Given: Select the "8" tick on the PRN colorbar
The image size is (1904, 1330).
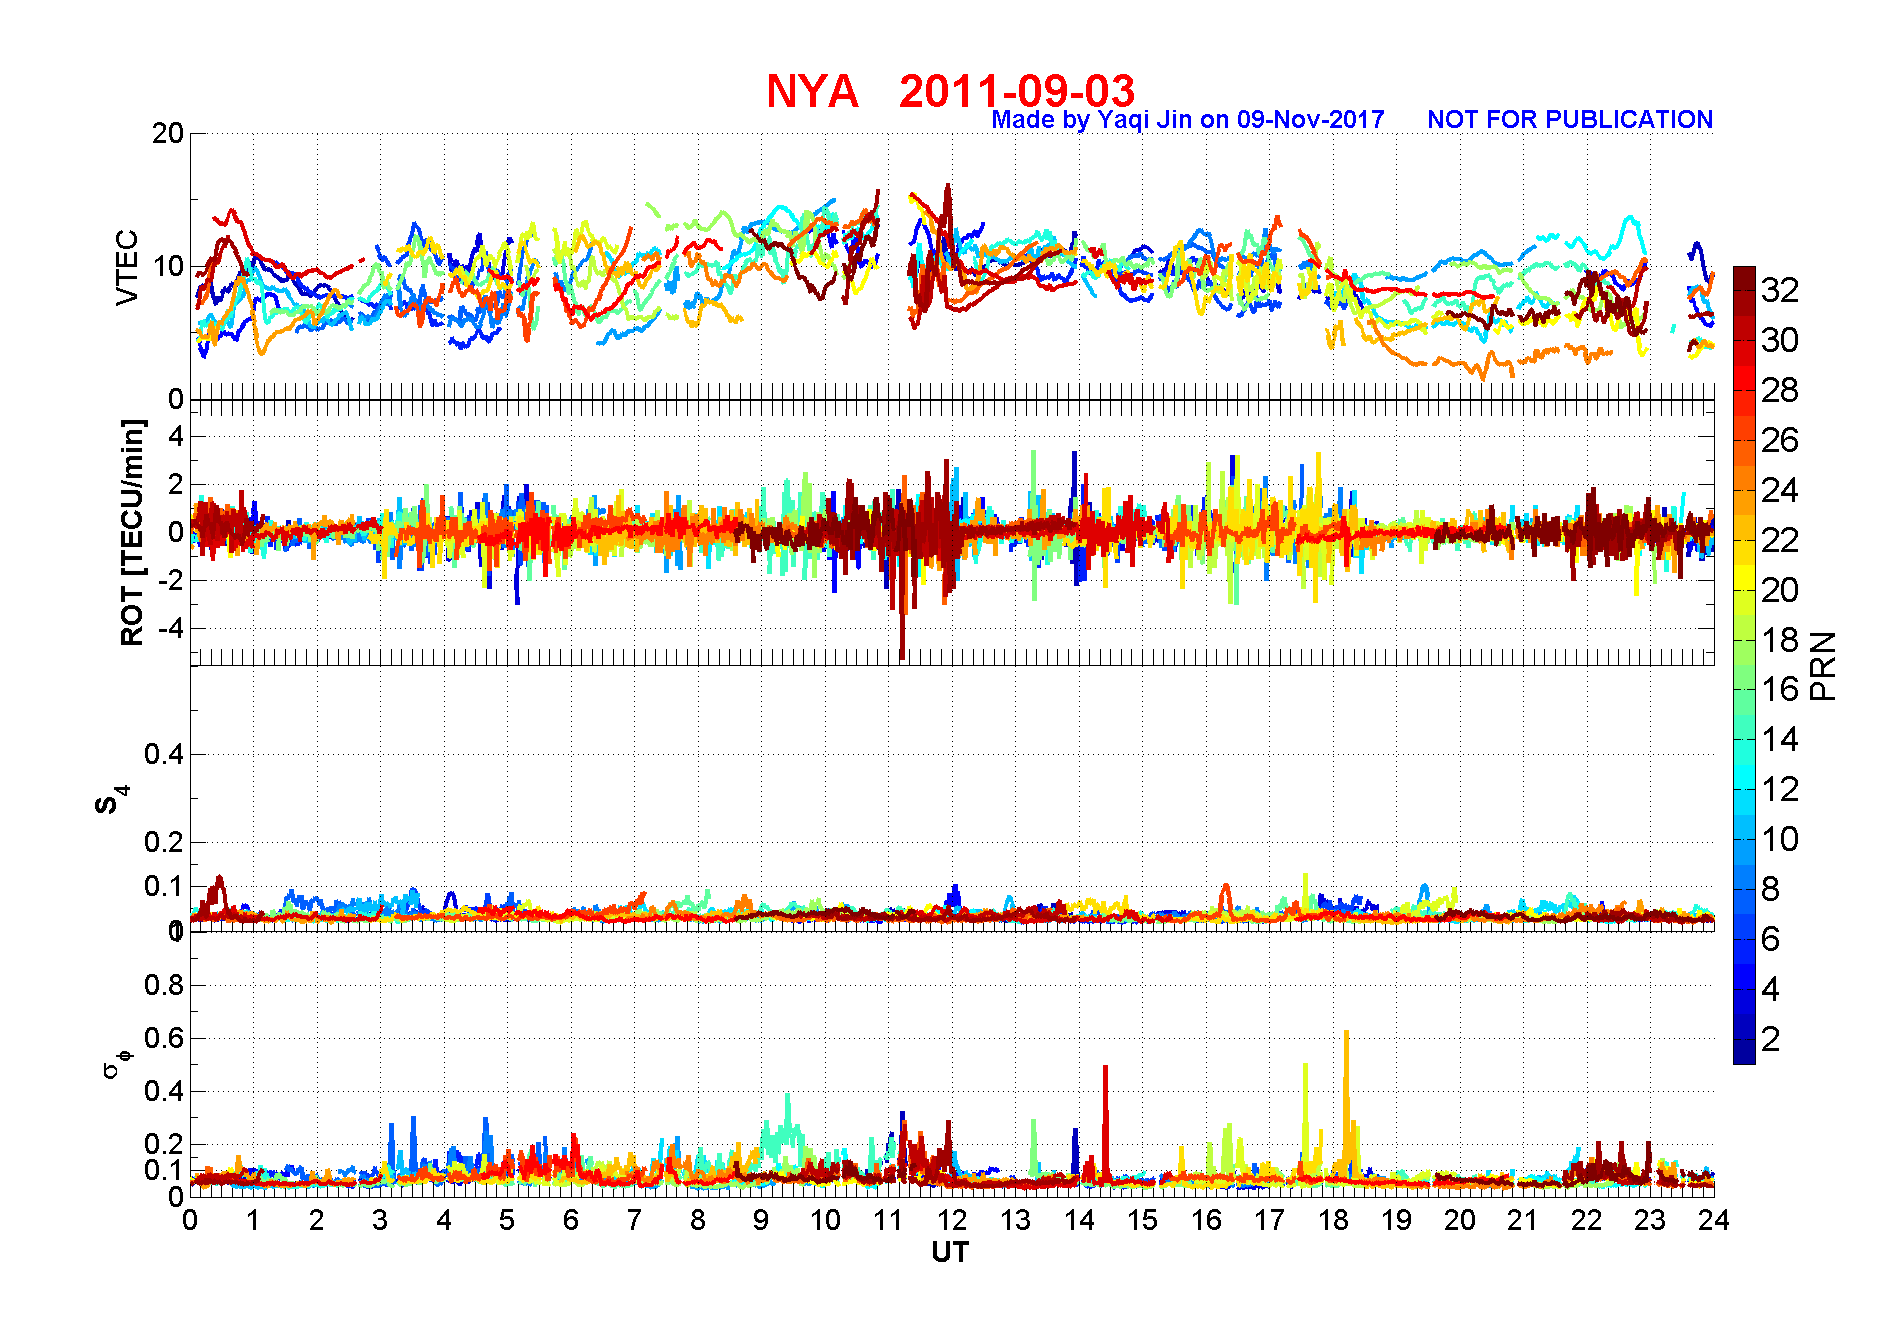Looking at the screenshot, I should coord(1771,889).
